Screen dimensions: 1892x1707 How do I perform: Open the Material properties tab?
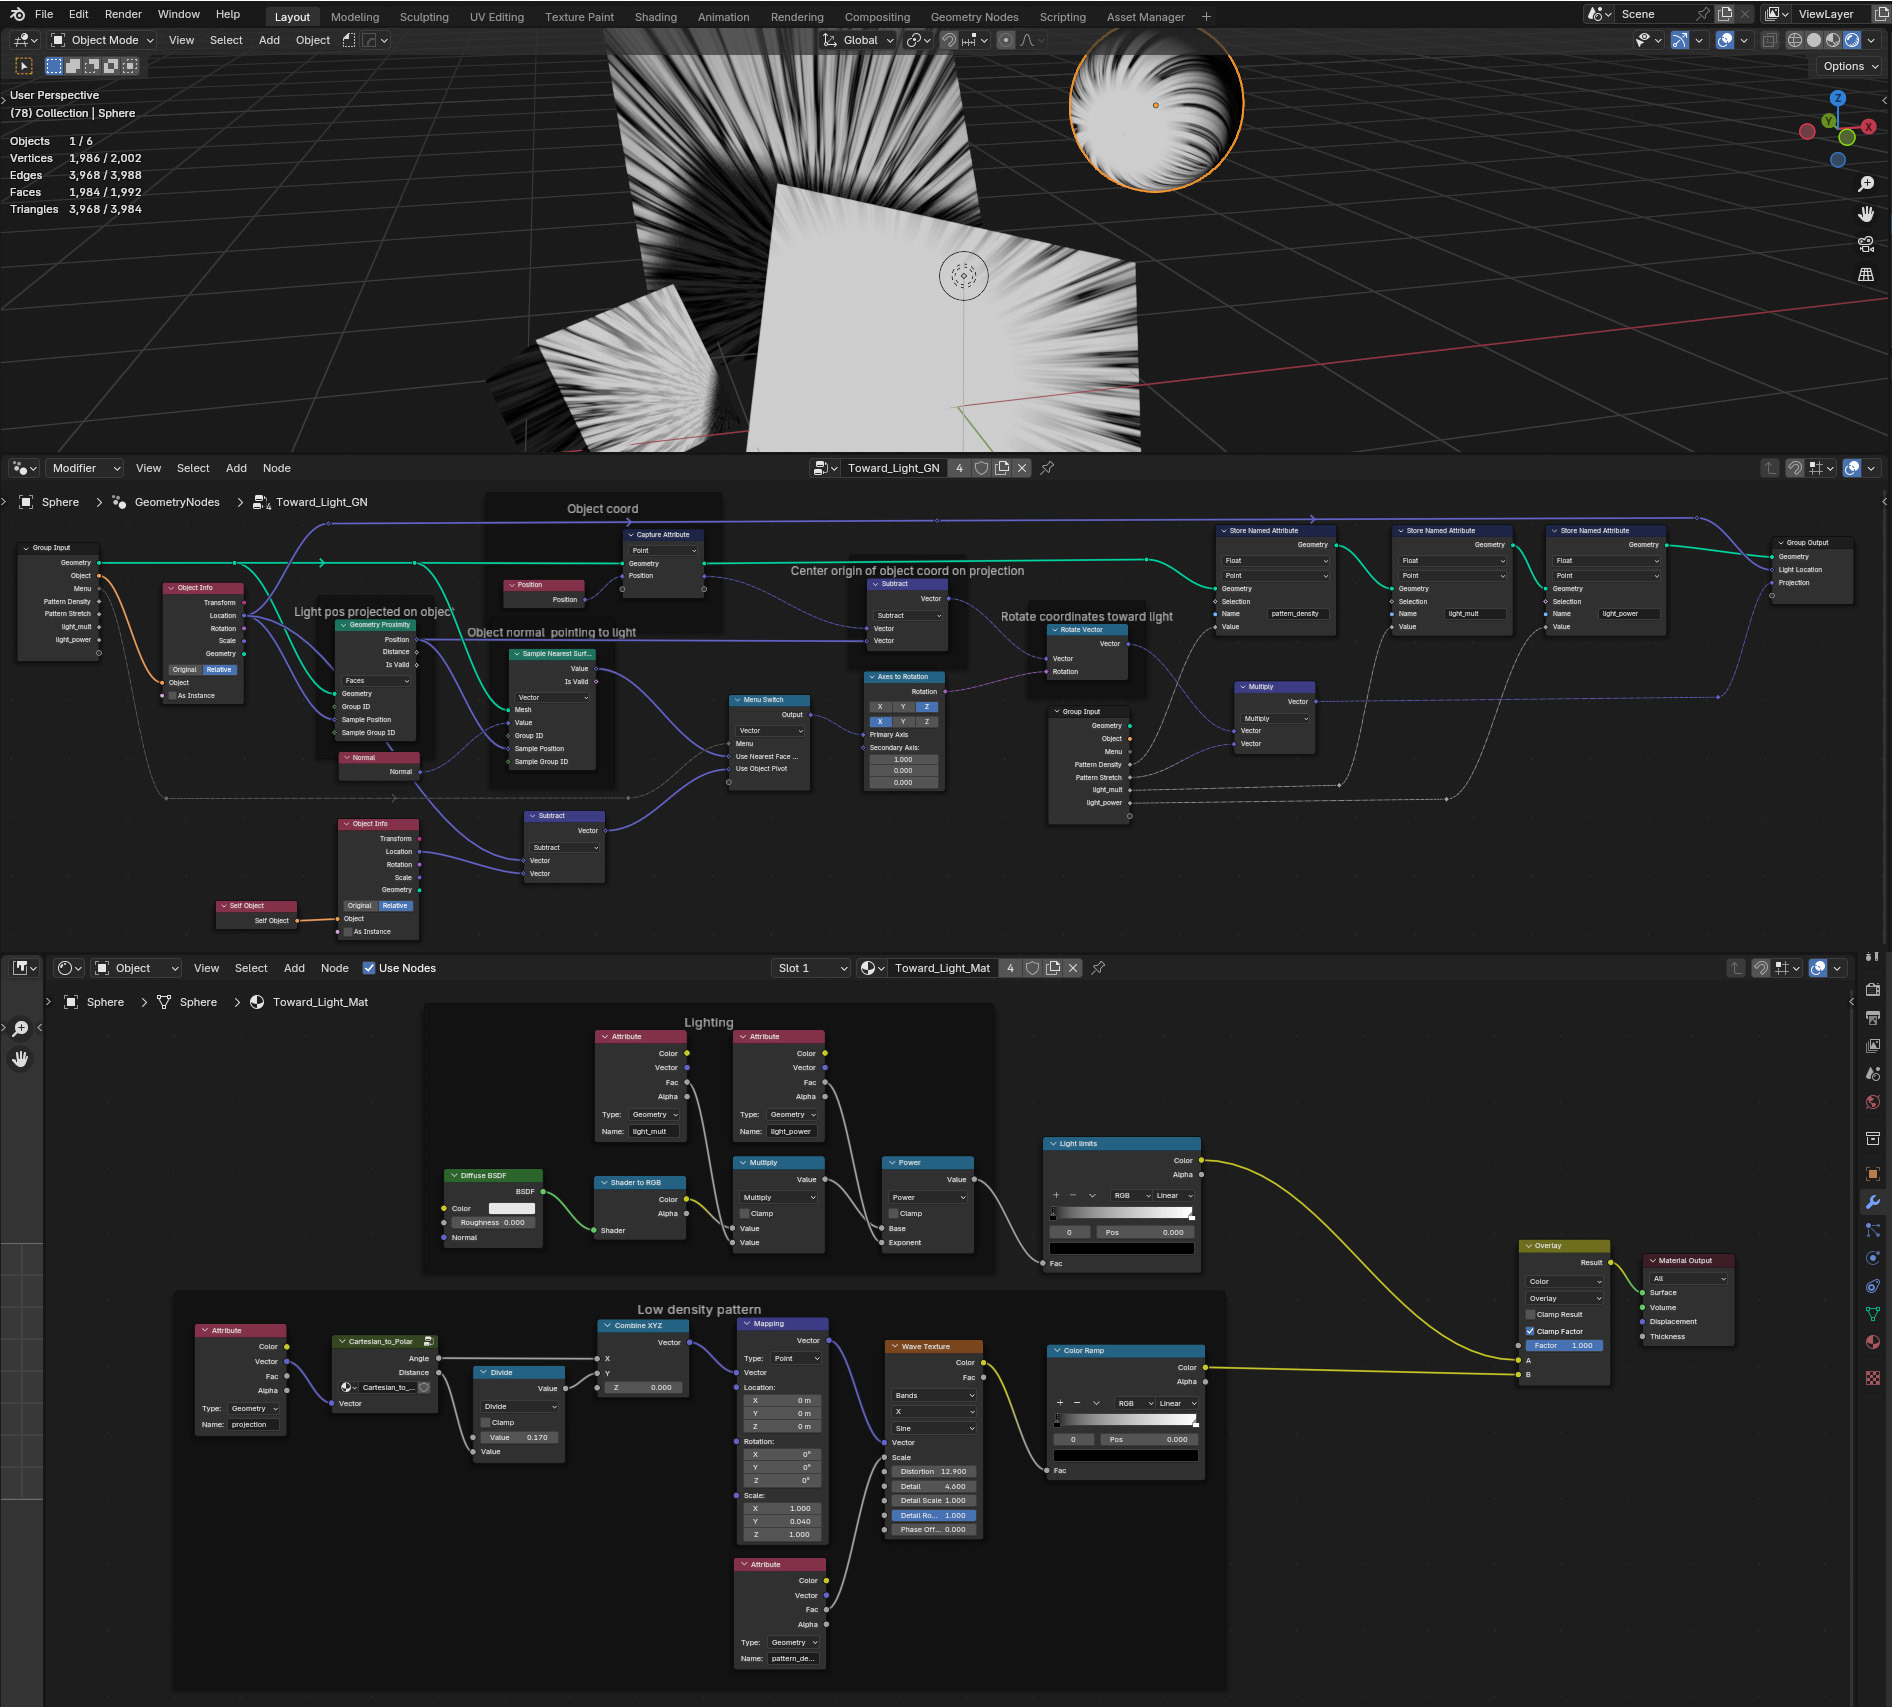[1873, 1342]
